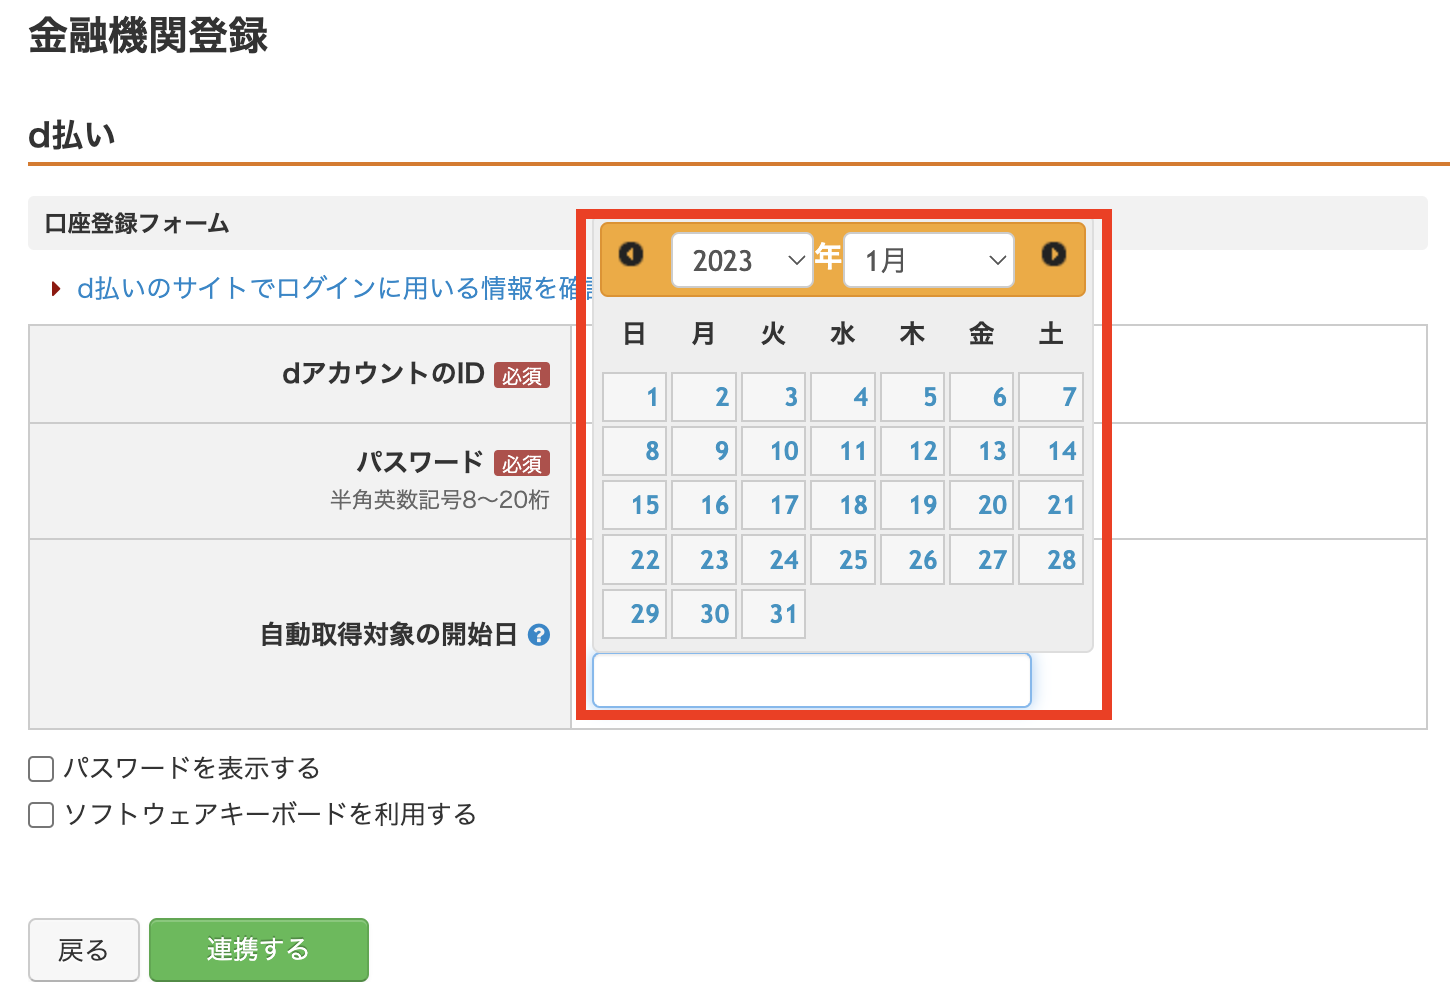Go to previous month in calendar
This screenshot has width=1450, height=993.
pos(631,254)
